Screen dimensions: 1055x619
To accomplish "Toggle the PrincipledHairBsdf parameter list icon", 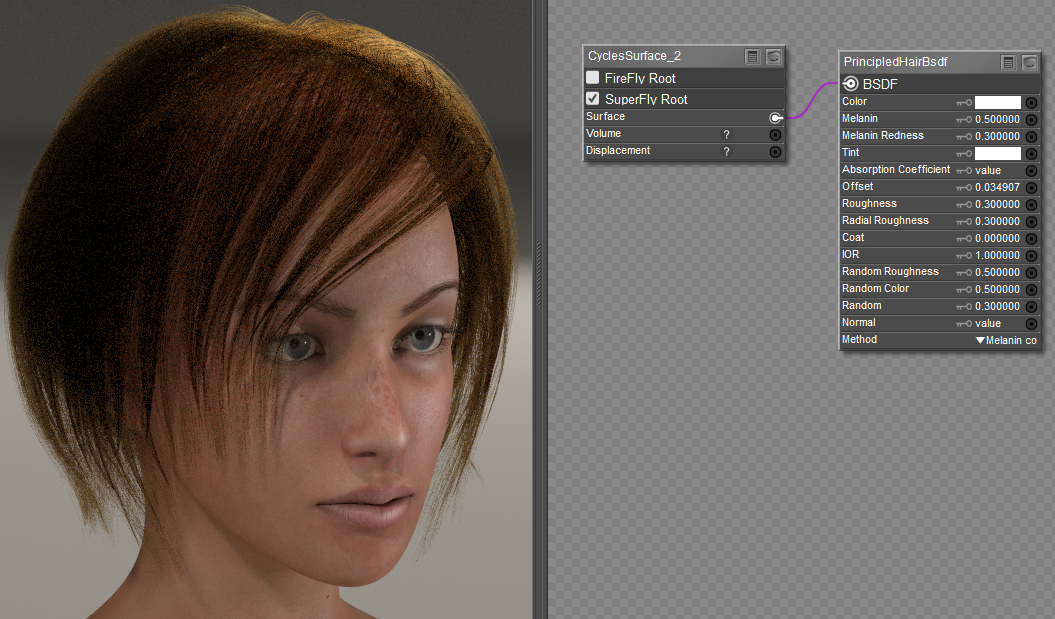I will coord(1009,62).
